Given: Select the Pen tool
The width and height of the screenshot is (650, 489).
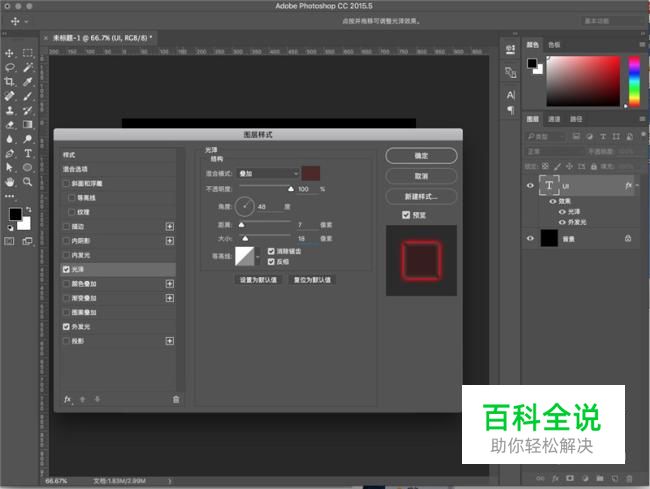Looking at the screenshot, I should pyautogui.click(x=9, y=153).
